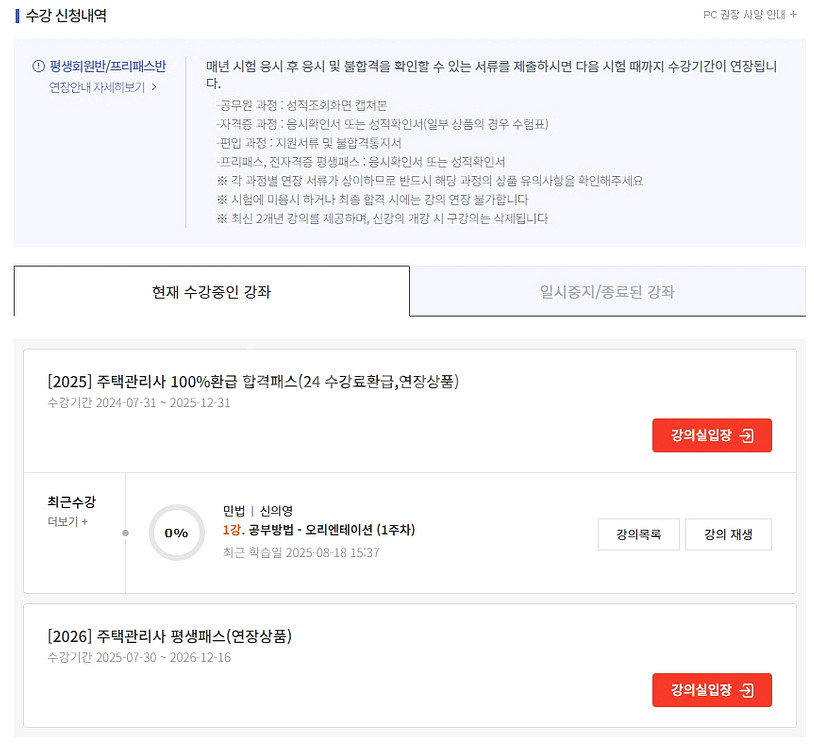Viewport: 814px width, 750px height.
Task: Select the 1강. 공부방법 - 오리엔테이션 lecture
Action: pos(318,530)
